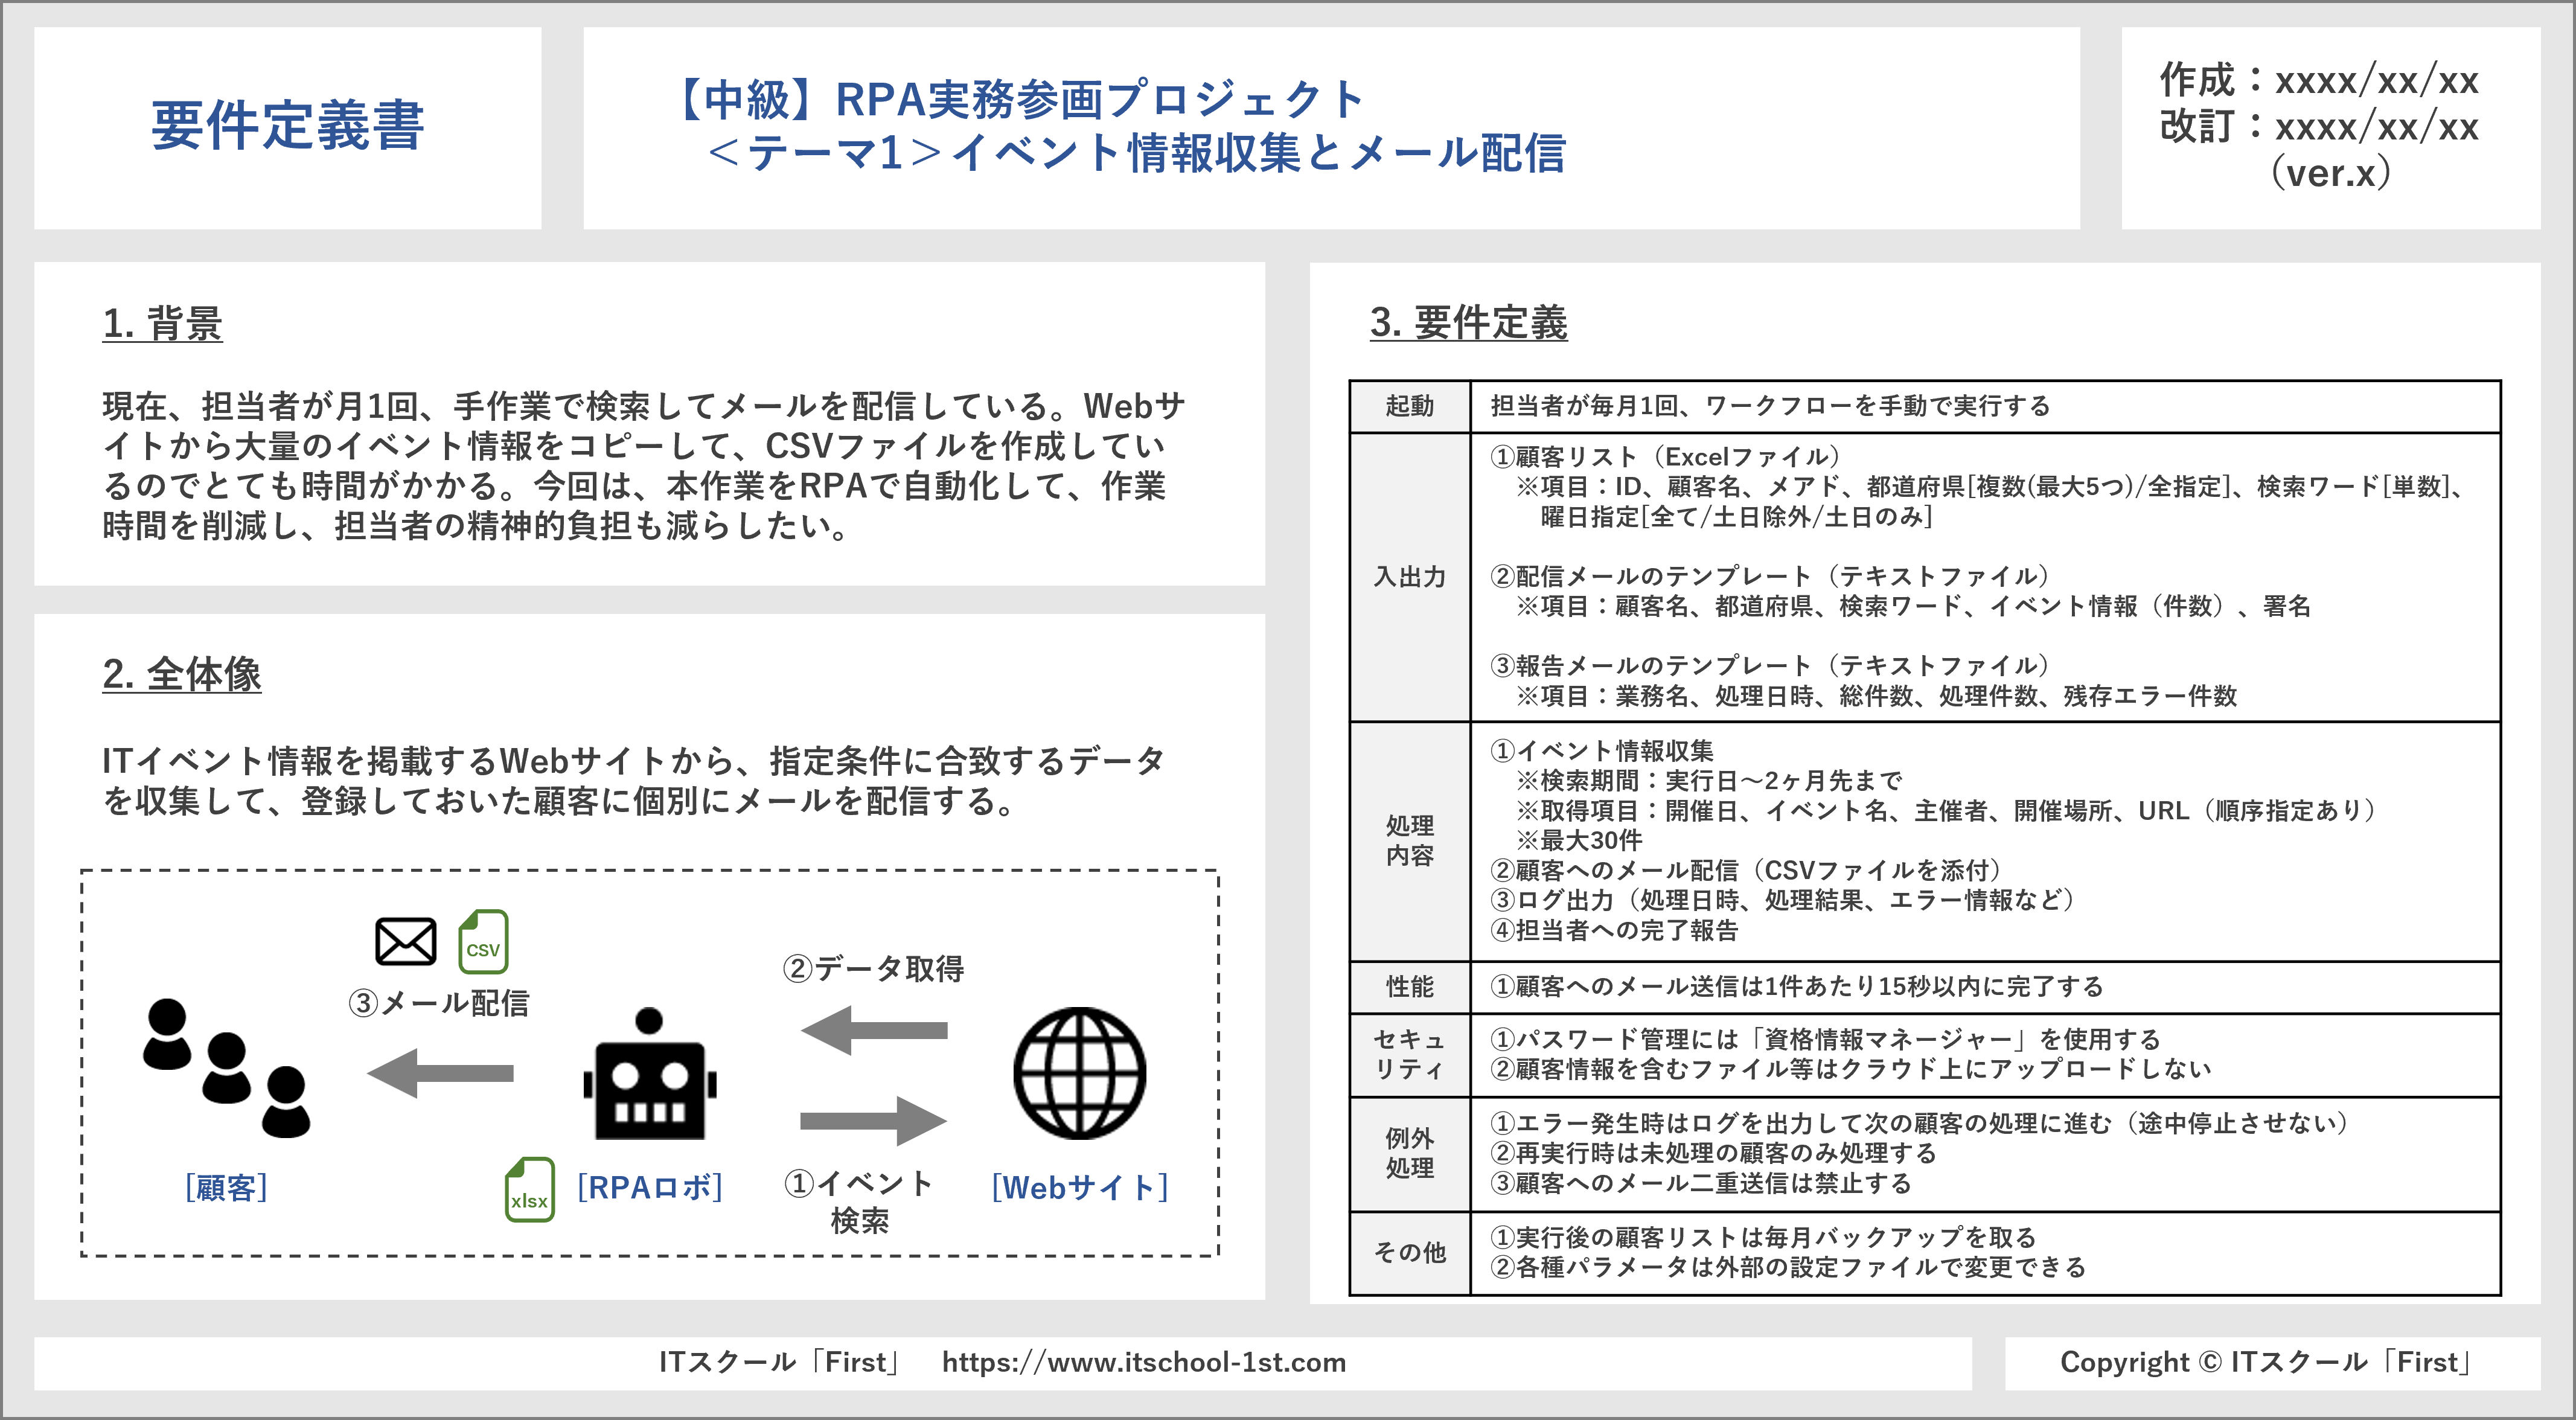Click the <テーマ1>イベント情報収集とメール配信 subtitle

tap(1137, 153)
